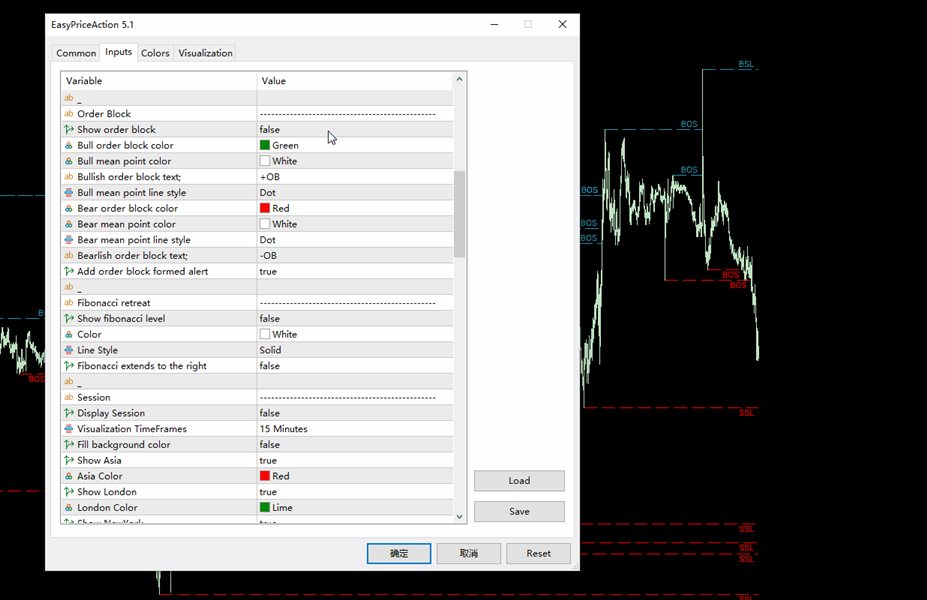
Task: Switch to the Common tab
Action: [76, 53]
